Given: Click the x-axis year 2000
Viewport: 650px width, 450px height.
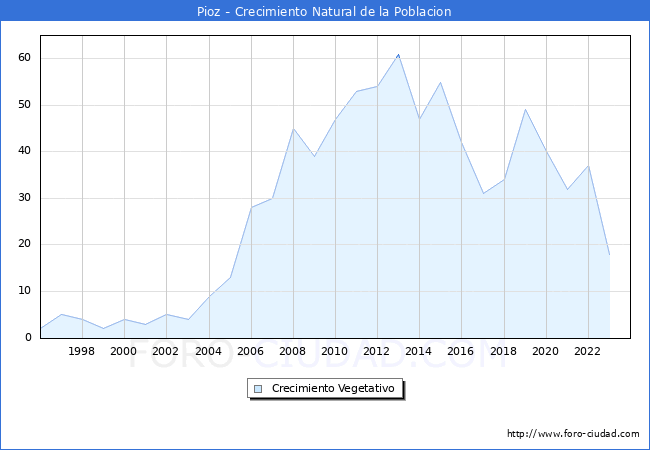Looking at the screenshot, I should tap(124, 351).
